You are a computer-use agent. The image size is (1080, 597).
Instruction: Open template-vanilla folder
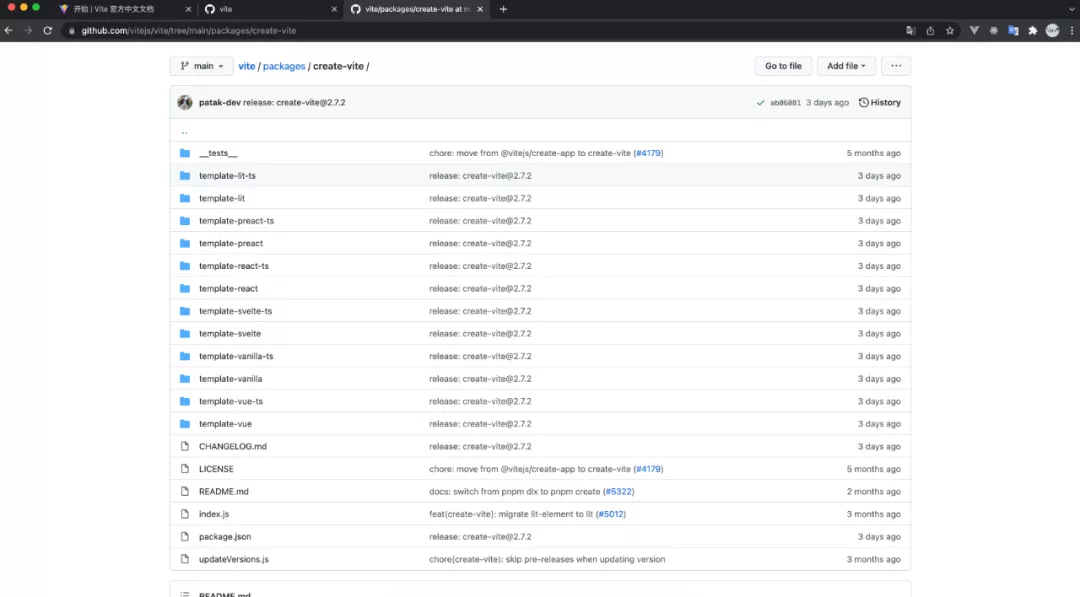click(231, 379)
